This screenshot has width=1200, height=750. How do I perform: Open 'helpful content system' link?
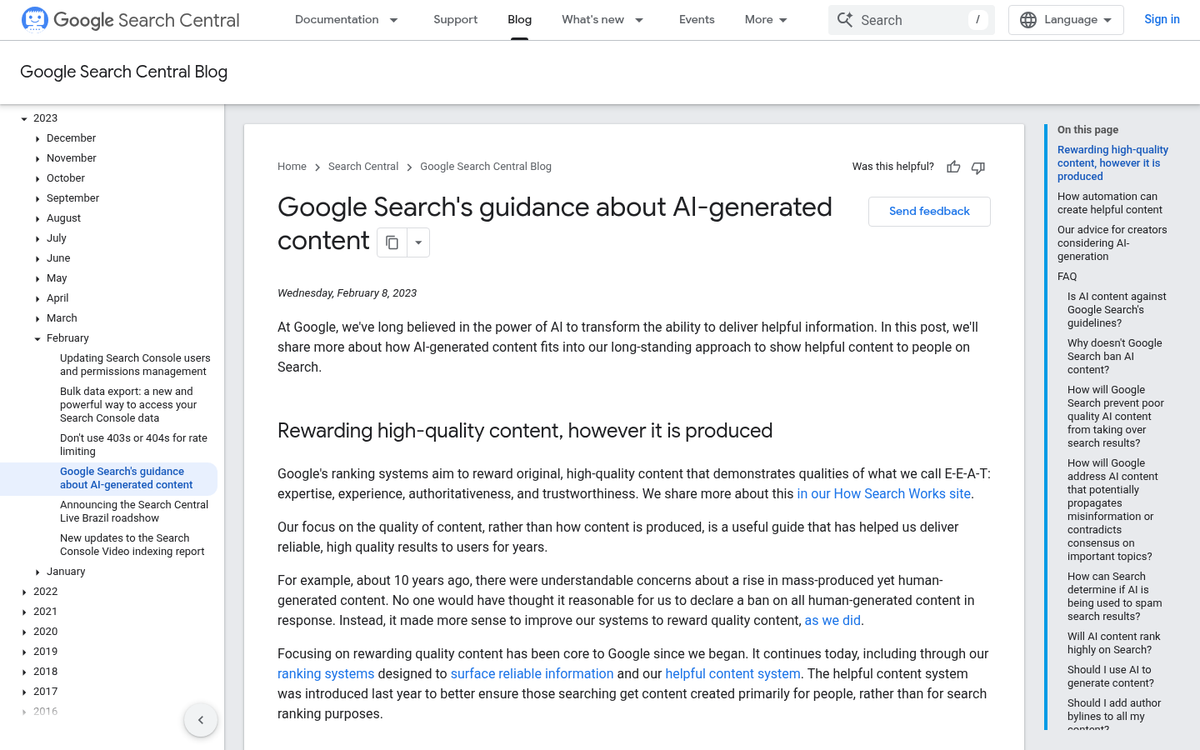coord(733,674)
